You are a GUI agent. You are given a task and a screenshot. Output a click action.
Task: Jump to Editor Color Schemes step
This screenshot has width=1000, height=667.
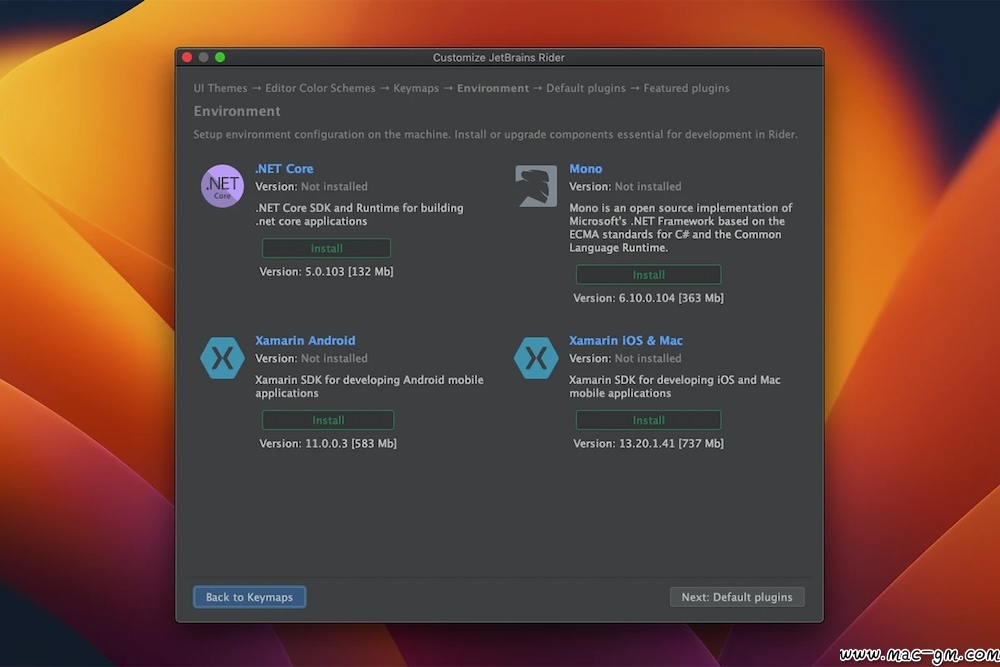pyautogui.click(x=320, y=88)
